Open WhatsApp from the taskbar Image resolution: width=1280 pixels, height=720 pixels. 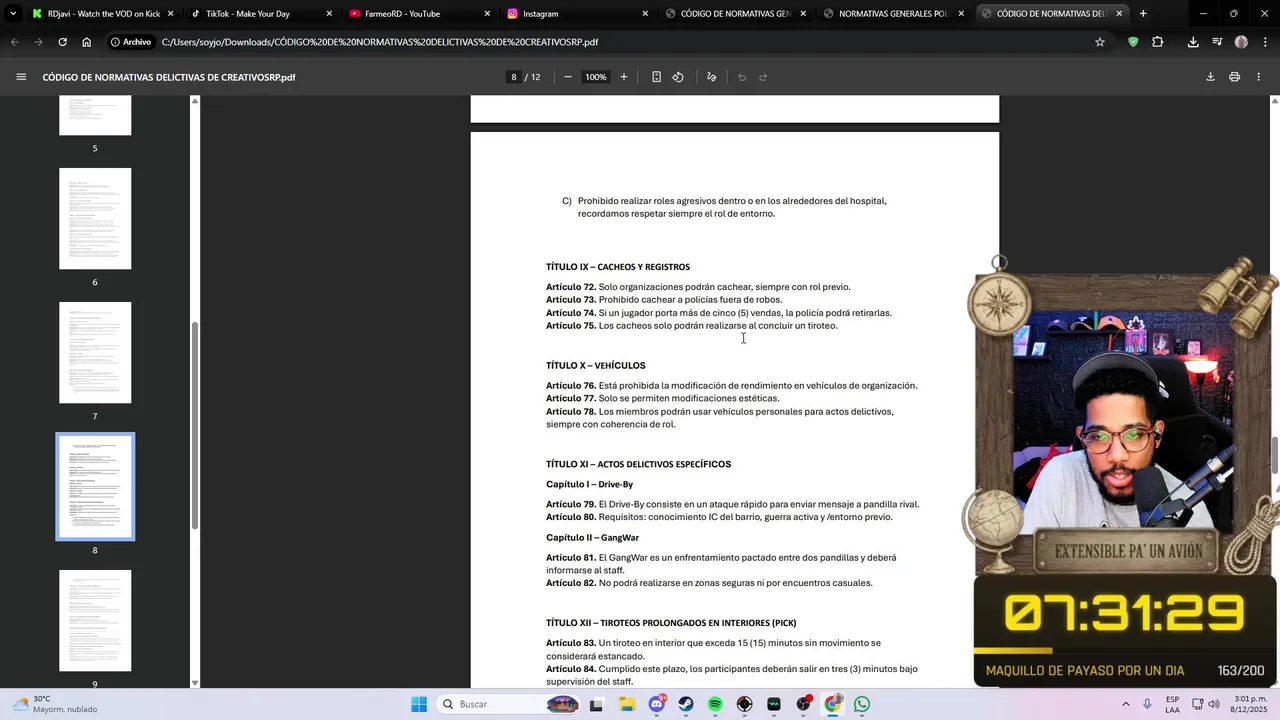click(862, 704)
